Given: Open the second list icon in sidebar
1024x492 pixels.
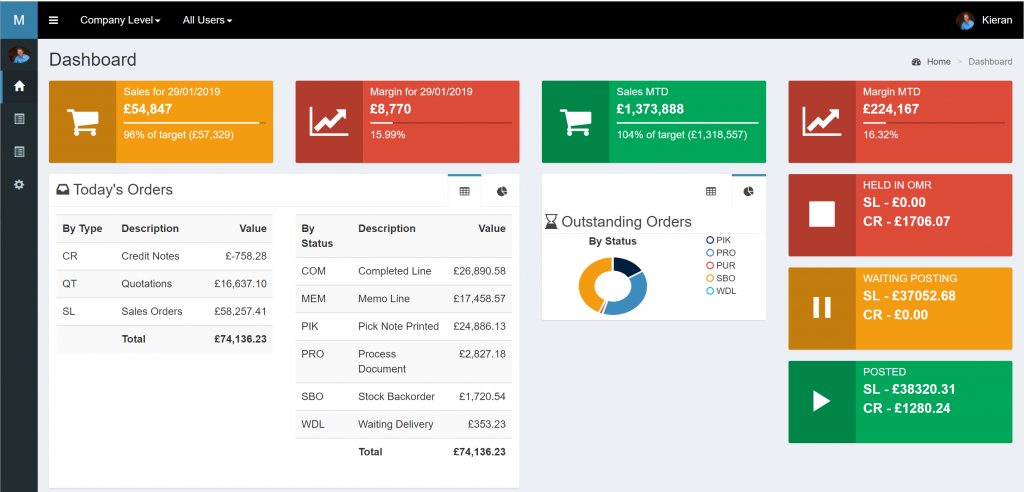Looking at the screenshot, I should 19,152.
